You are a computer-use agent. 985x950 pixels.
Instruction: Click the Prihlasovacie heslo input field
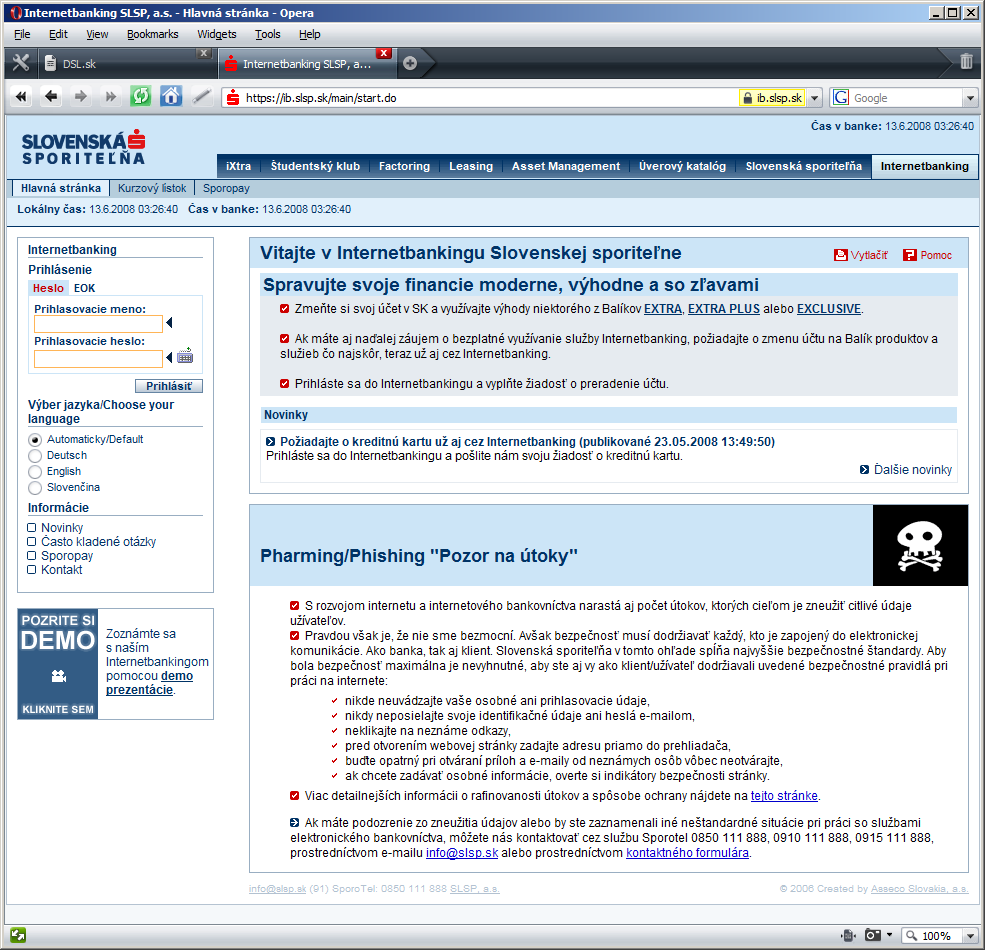coord(99,359)
